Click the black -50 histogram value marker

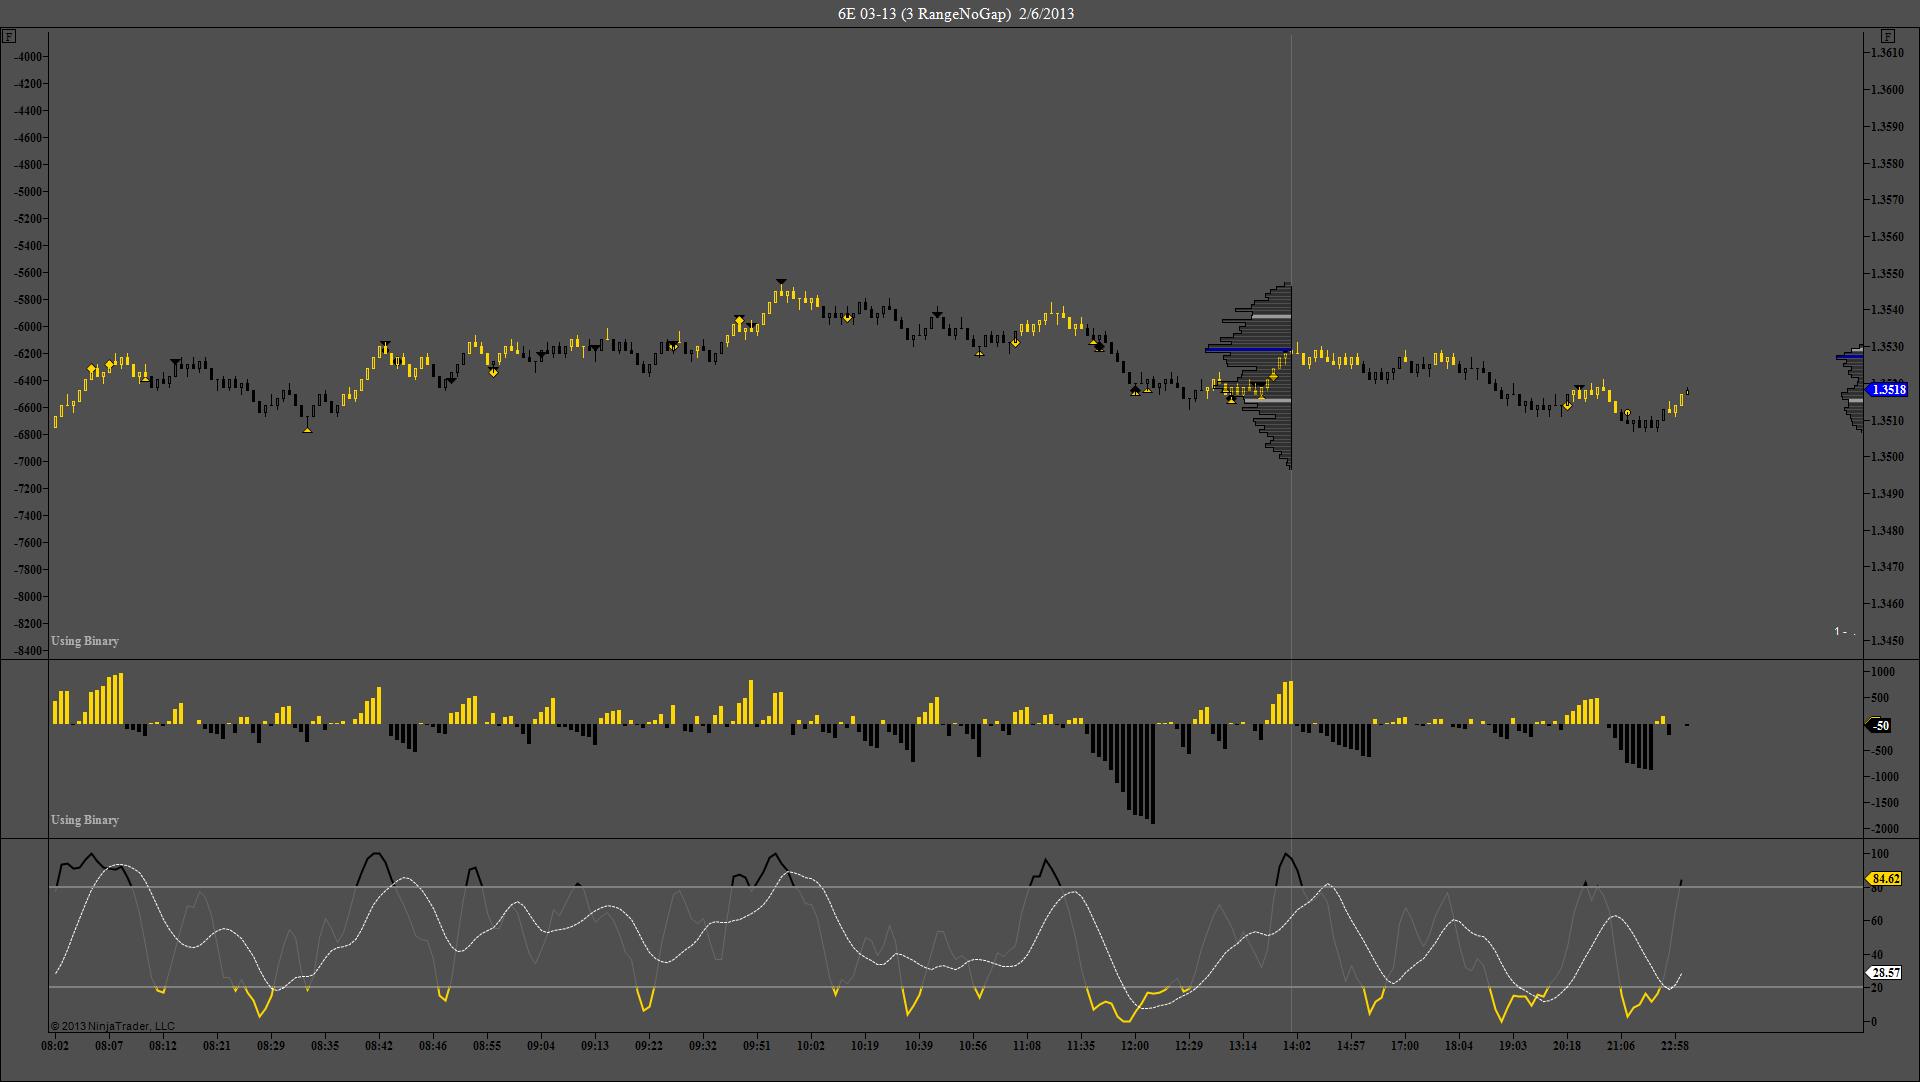point(1881,725)
